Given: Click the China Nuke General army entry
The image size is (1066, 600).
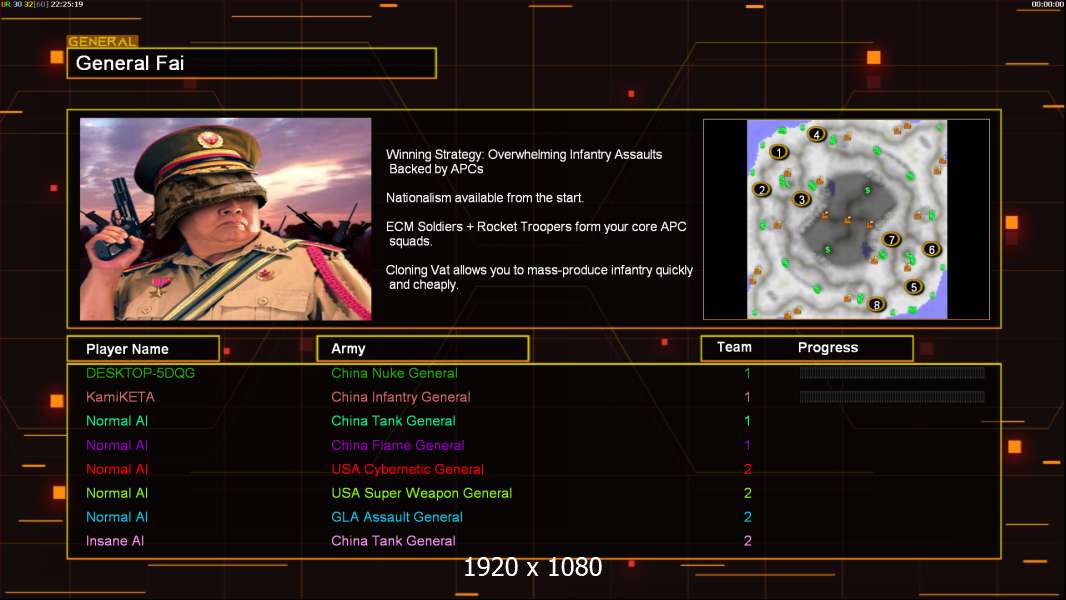Looking at the screenshot, I should (394, 373).
